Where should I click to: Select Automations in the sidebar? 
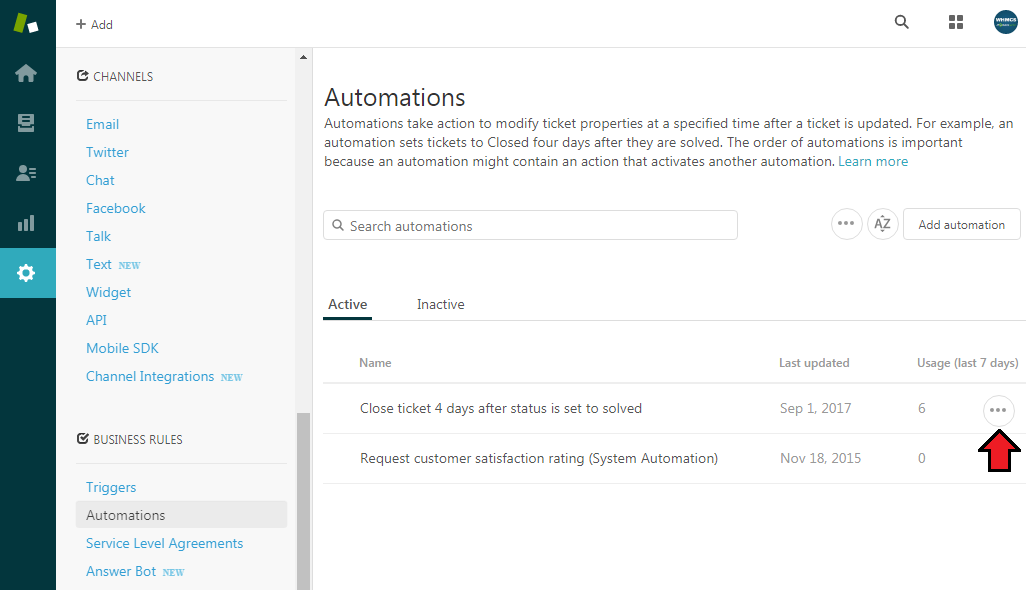(x=181, y=515)
